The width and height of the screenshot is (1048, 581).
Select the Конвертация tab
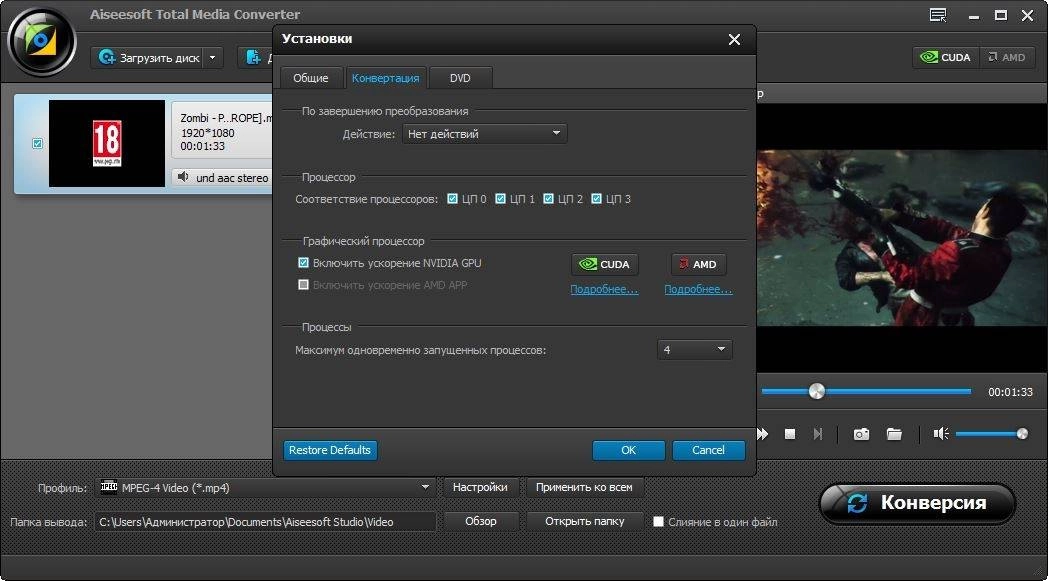pyautogui.click(x=386, y=78)
